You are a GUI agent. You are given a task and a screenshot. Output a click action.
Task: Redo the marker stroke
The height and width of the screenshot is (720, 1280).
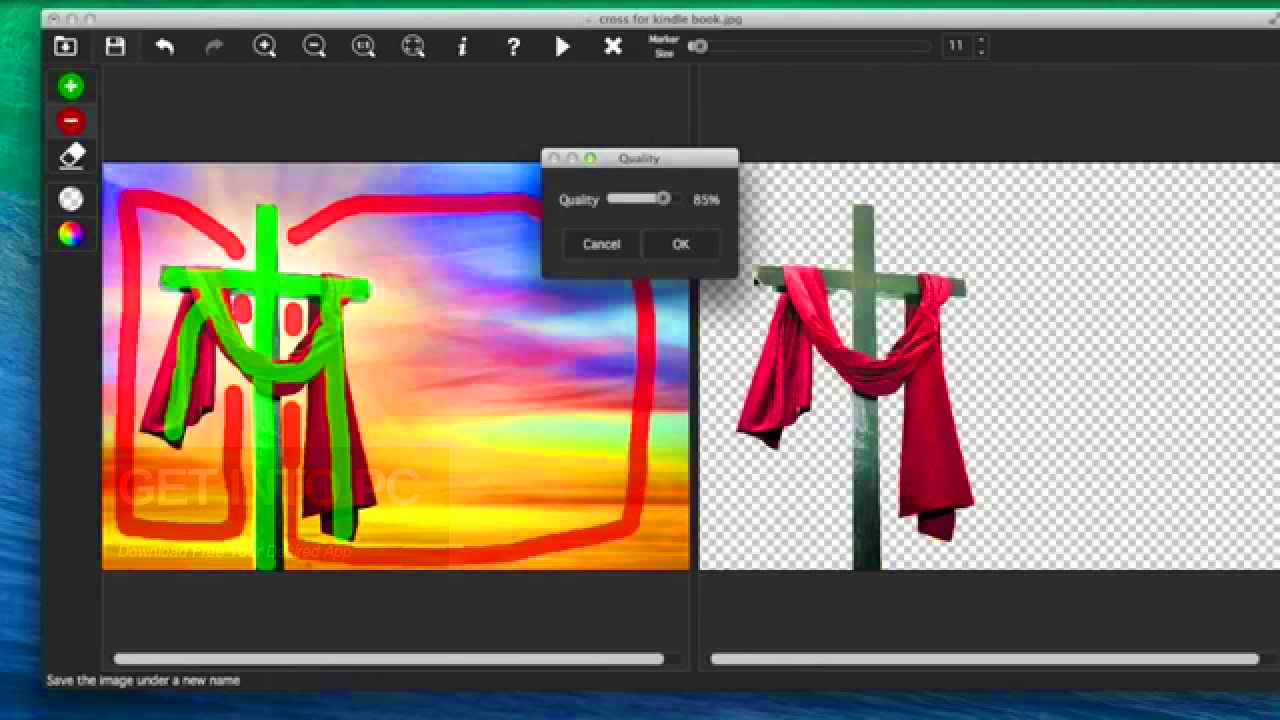coord(214,46)
